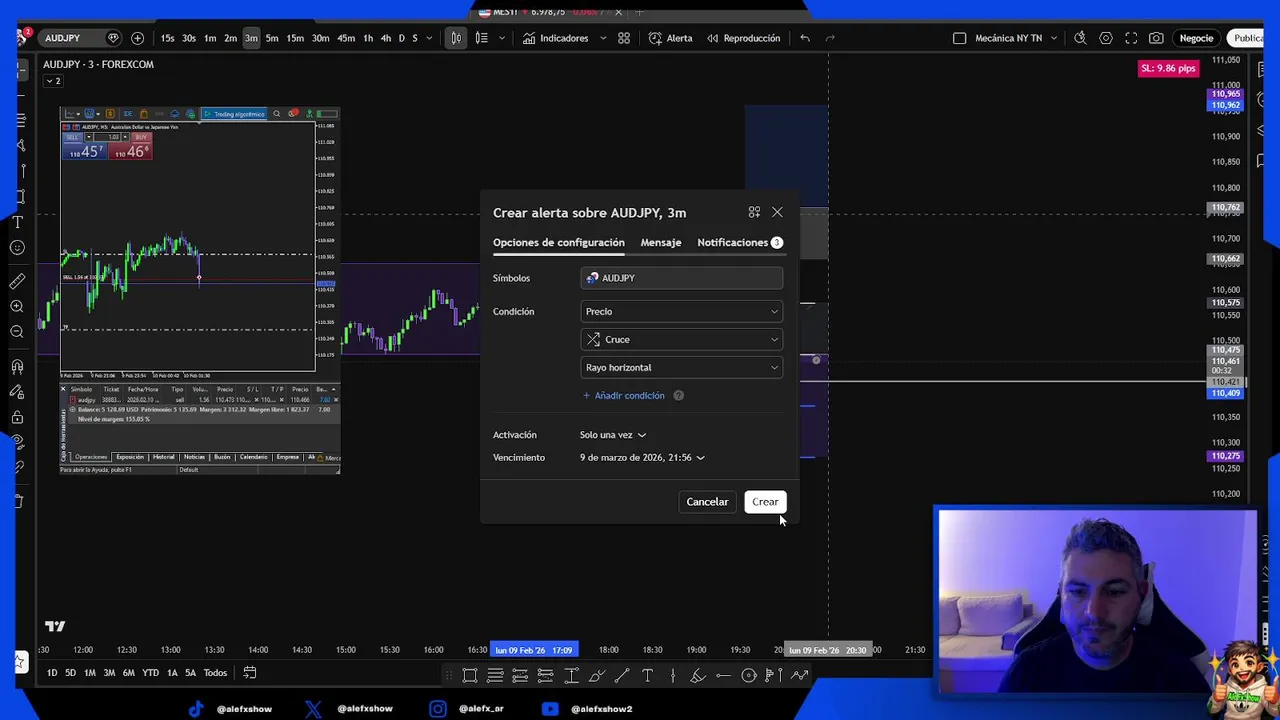Screen dimensions: 1280x720
Task: Select the horizontal ray tool in bottom toolbar
Action: click(x=723, y=676)
